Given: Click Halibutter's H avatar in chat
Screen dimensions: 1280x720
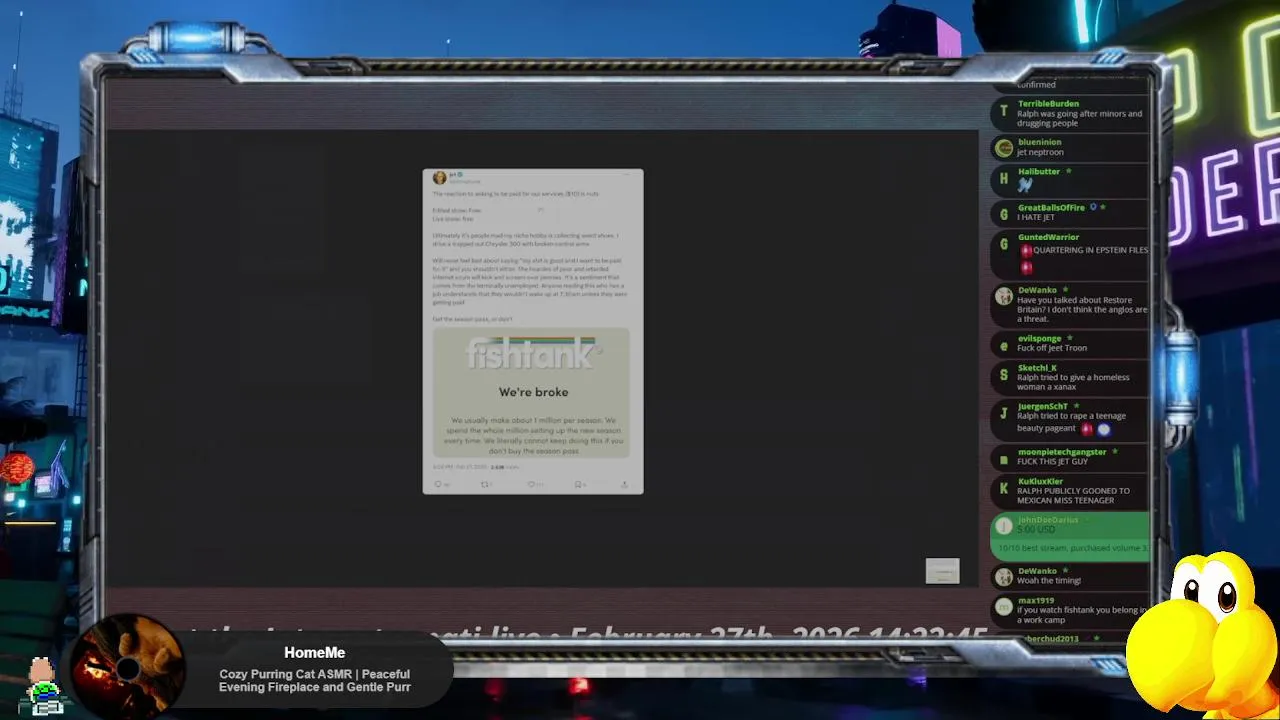Looking at the screenshot, I should click(x=1004, y=179).
